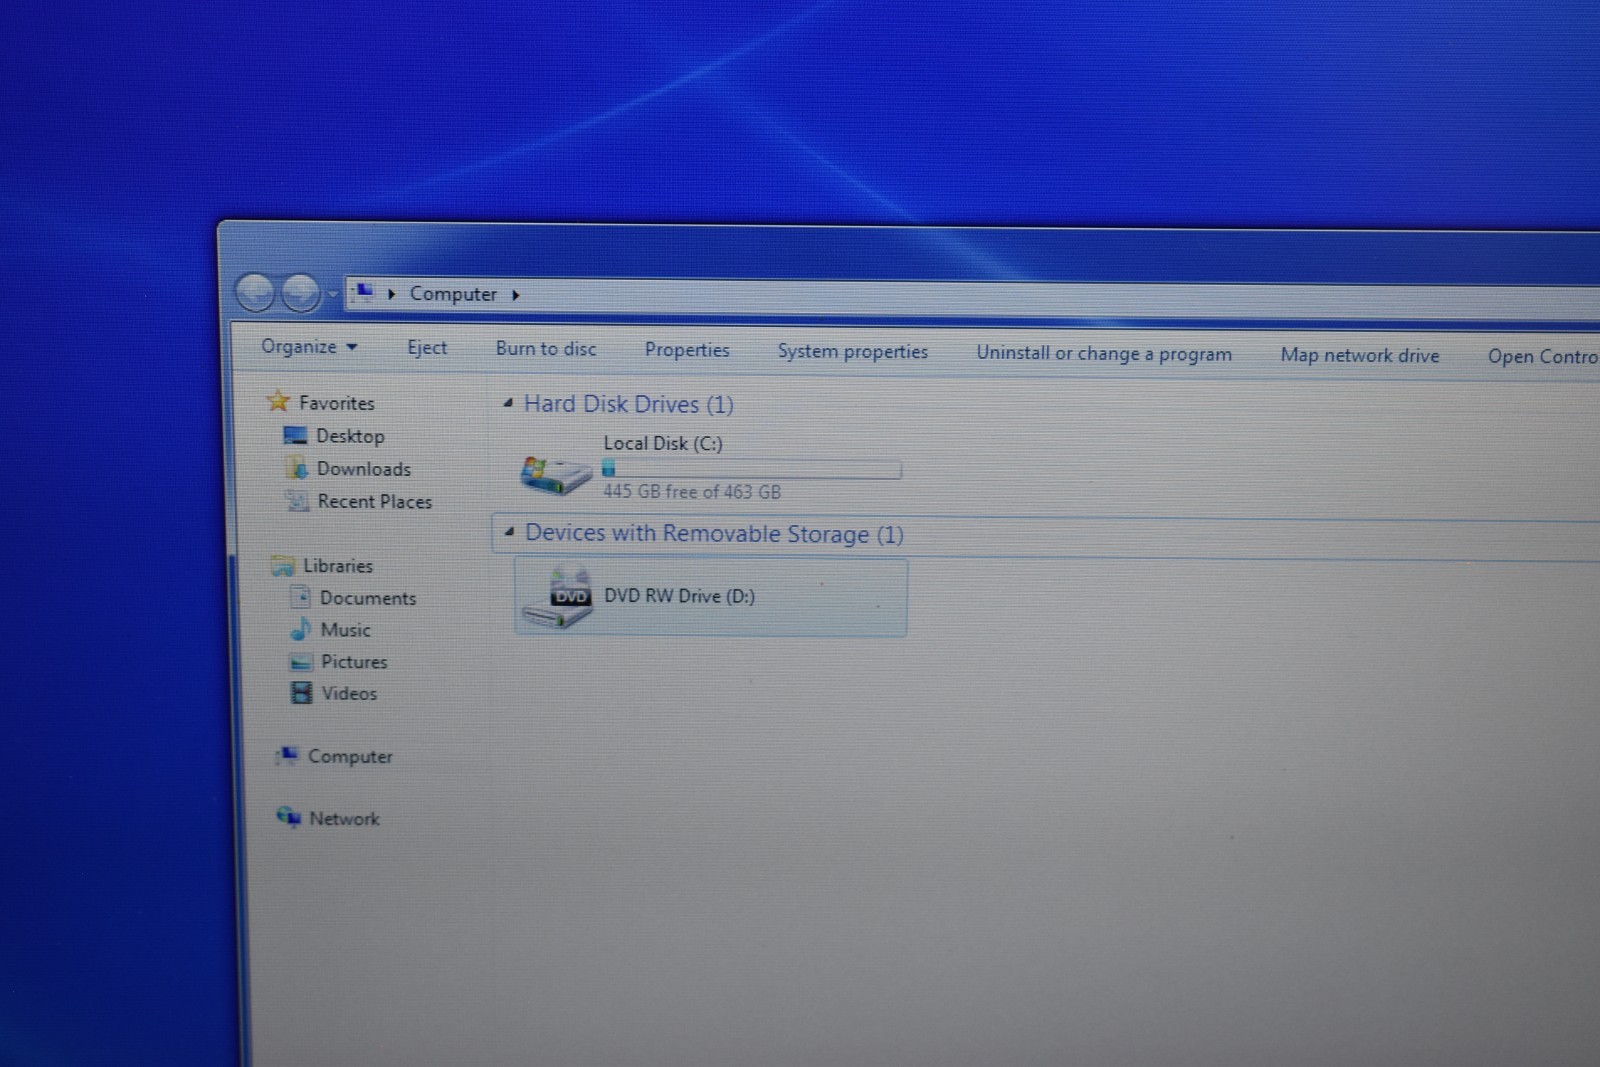Click the Music note icon

[300, 629]
